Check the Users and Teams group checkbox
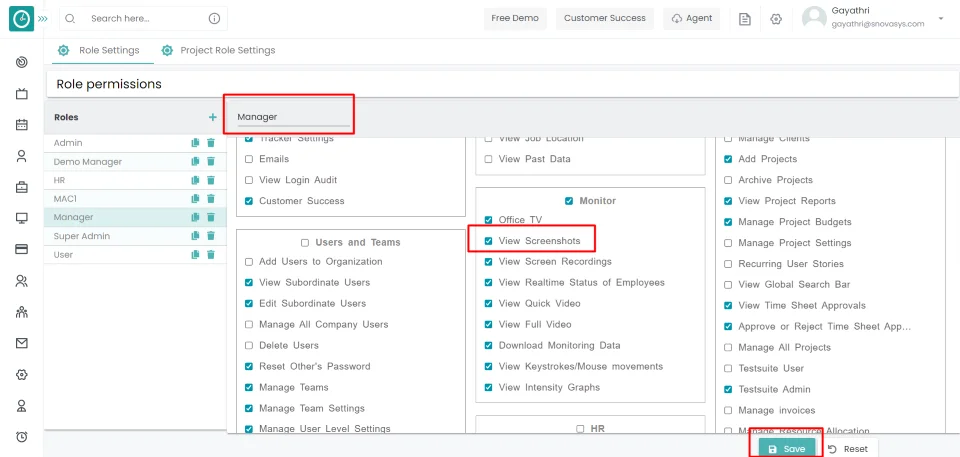The height and width of the screenshot is (457, 960). click(305, 243)
